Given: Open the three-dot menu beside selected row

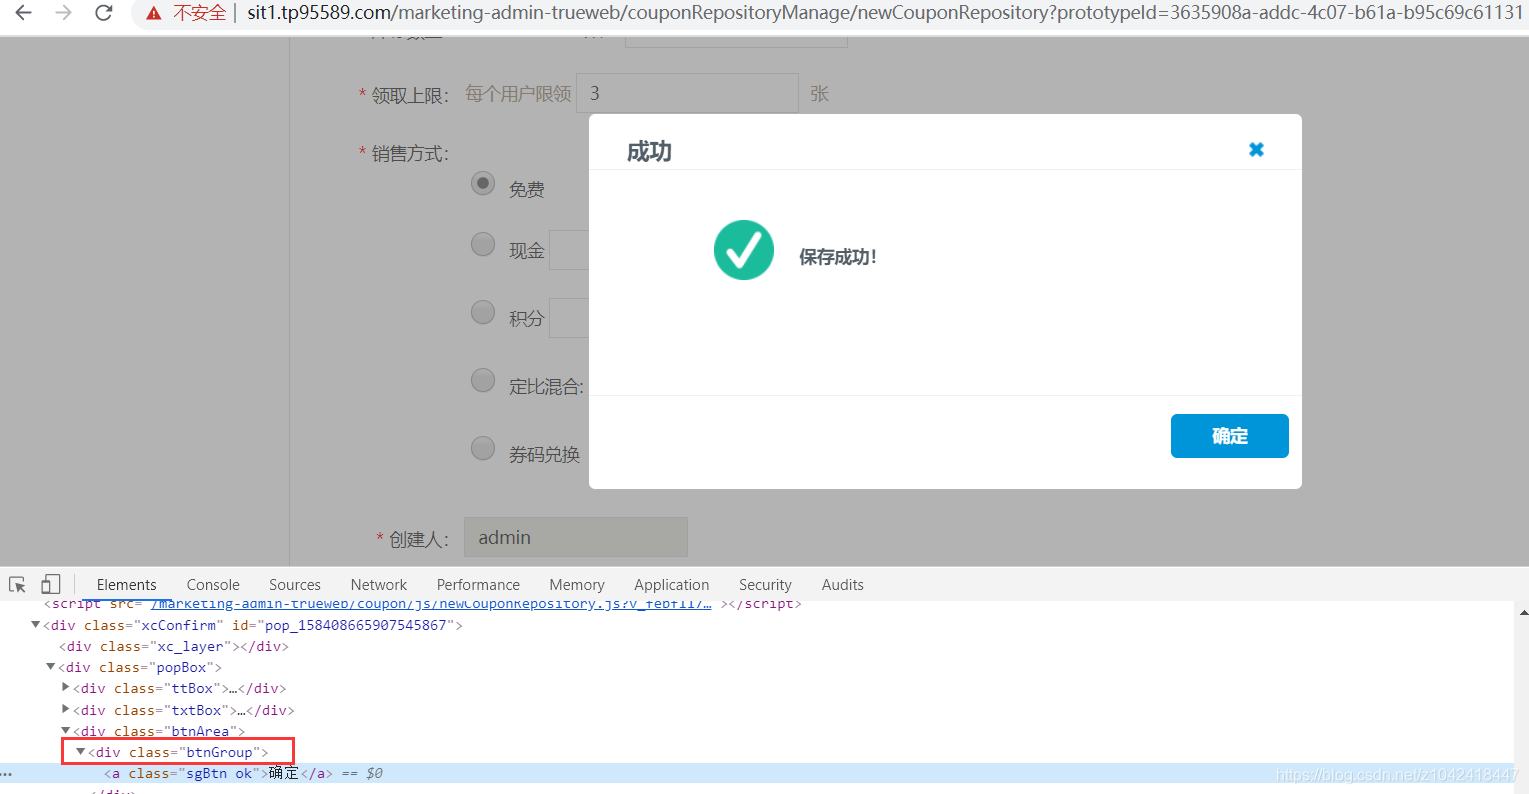Looking at the screenshot, I should (7, 773).
